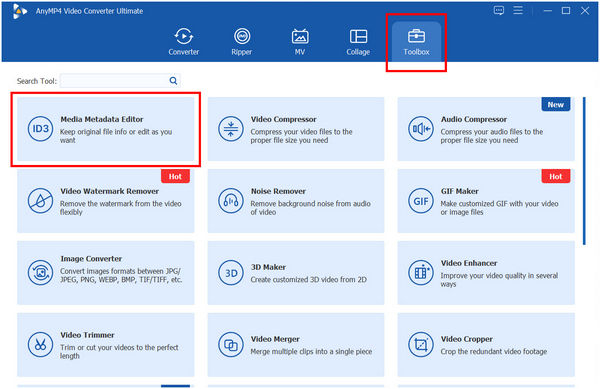
Task: Open Audio Compressor title text
Action: (474, 119)
